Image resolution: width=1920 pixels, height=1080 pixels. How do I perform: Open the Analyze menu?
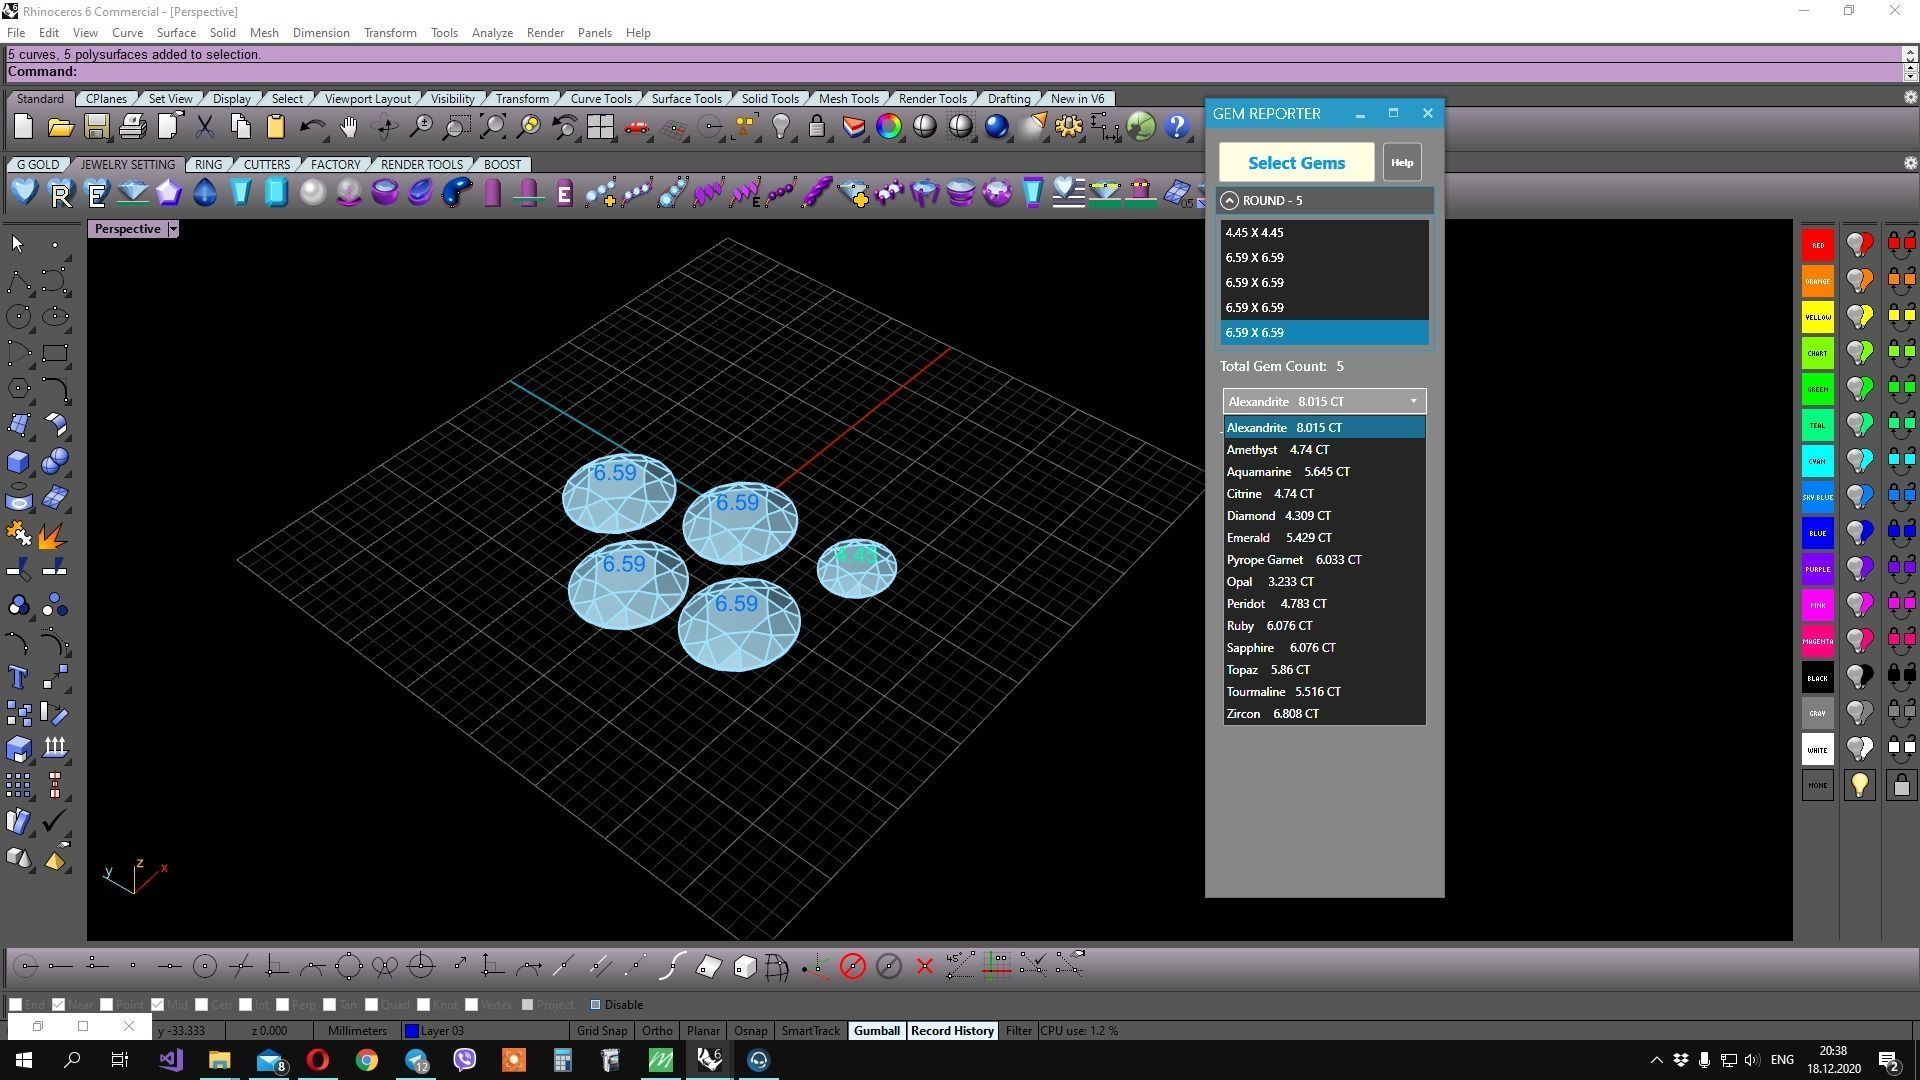click(492, 33)
